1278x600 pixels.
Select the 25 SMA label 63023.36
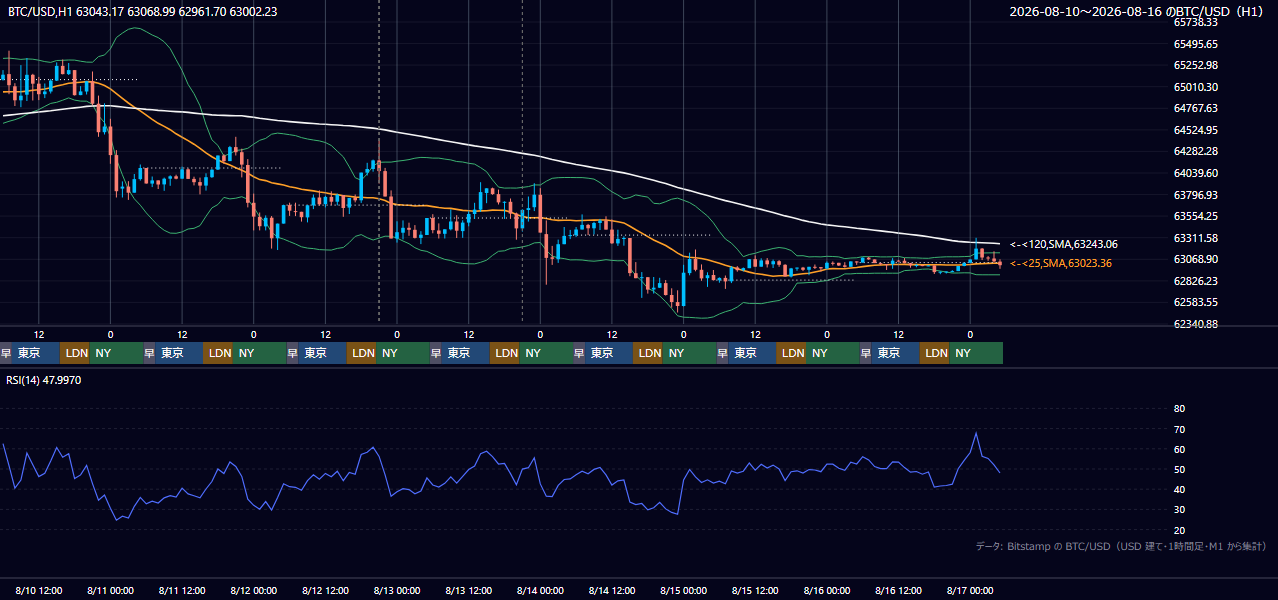[x=1061, y=263]
